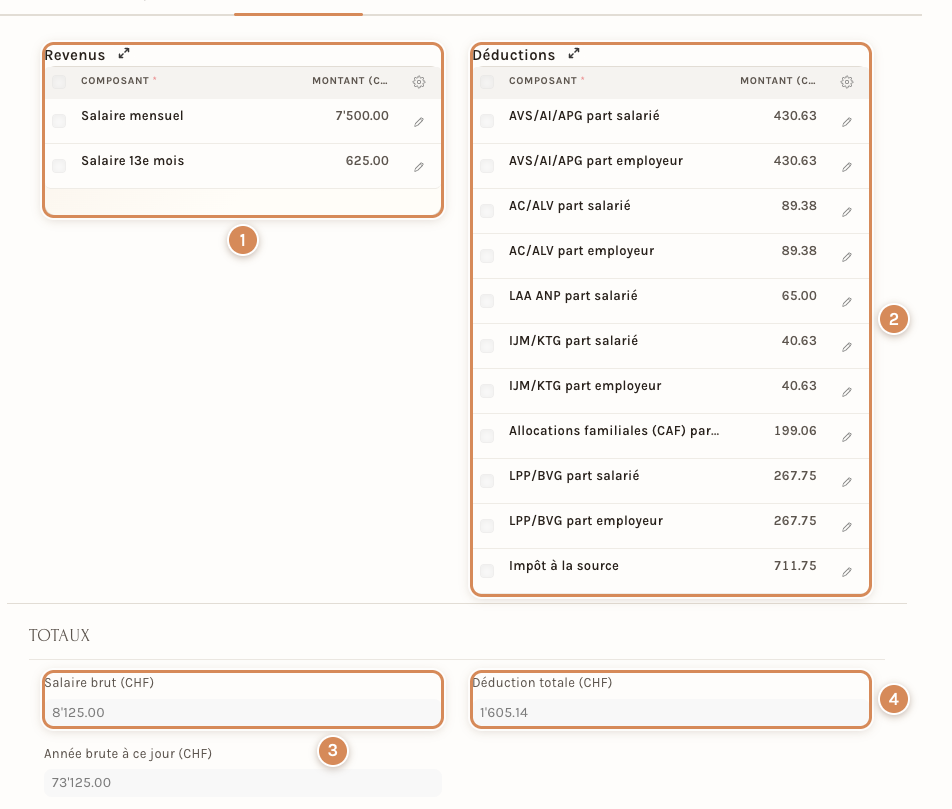
Task: Check the Impôt à la source row
Action: coord(487,570)
